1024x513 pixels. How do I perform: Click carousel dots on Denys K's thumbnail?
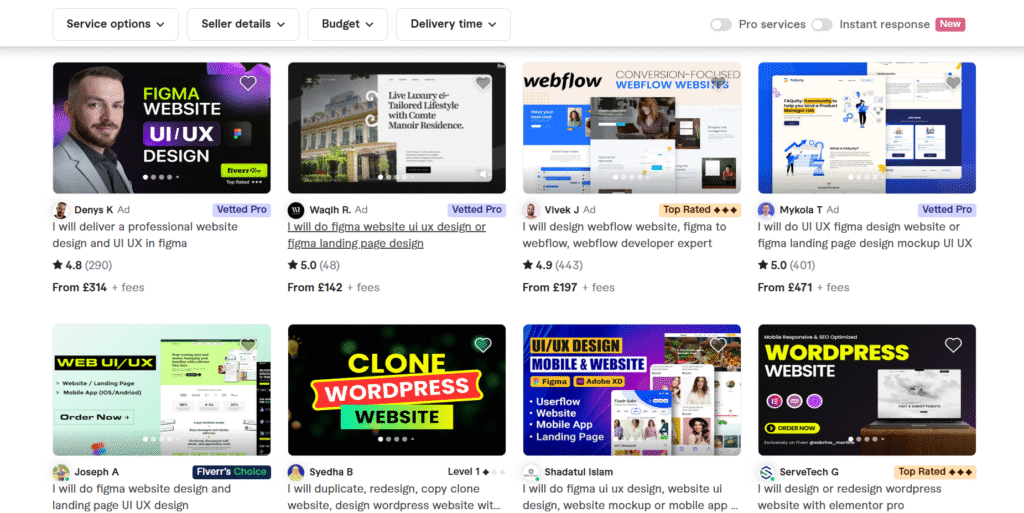click(158, 177)
